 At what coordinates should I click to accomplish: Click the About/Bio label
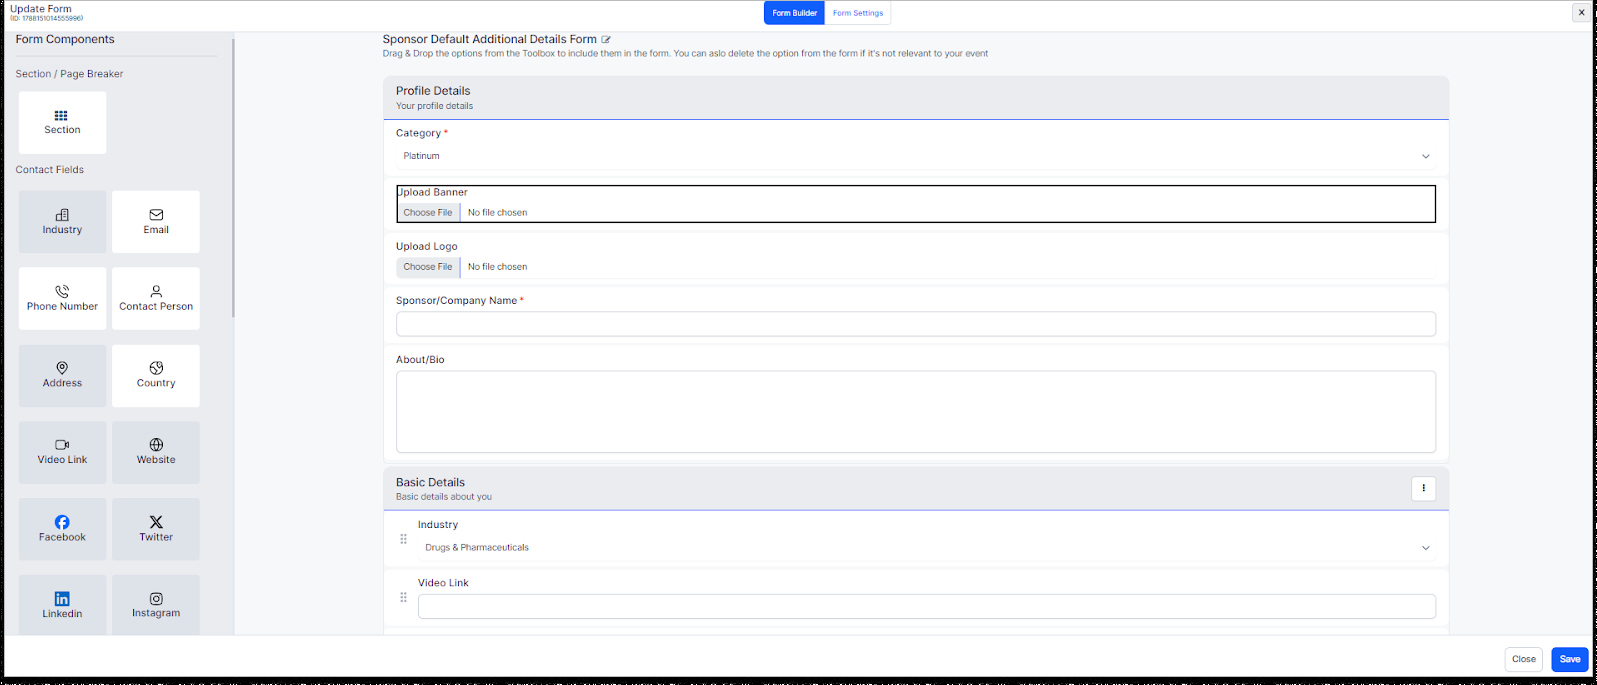coord(420,359)
